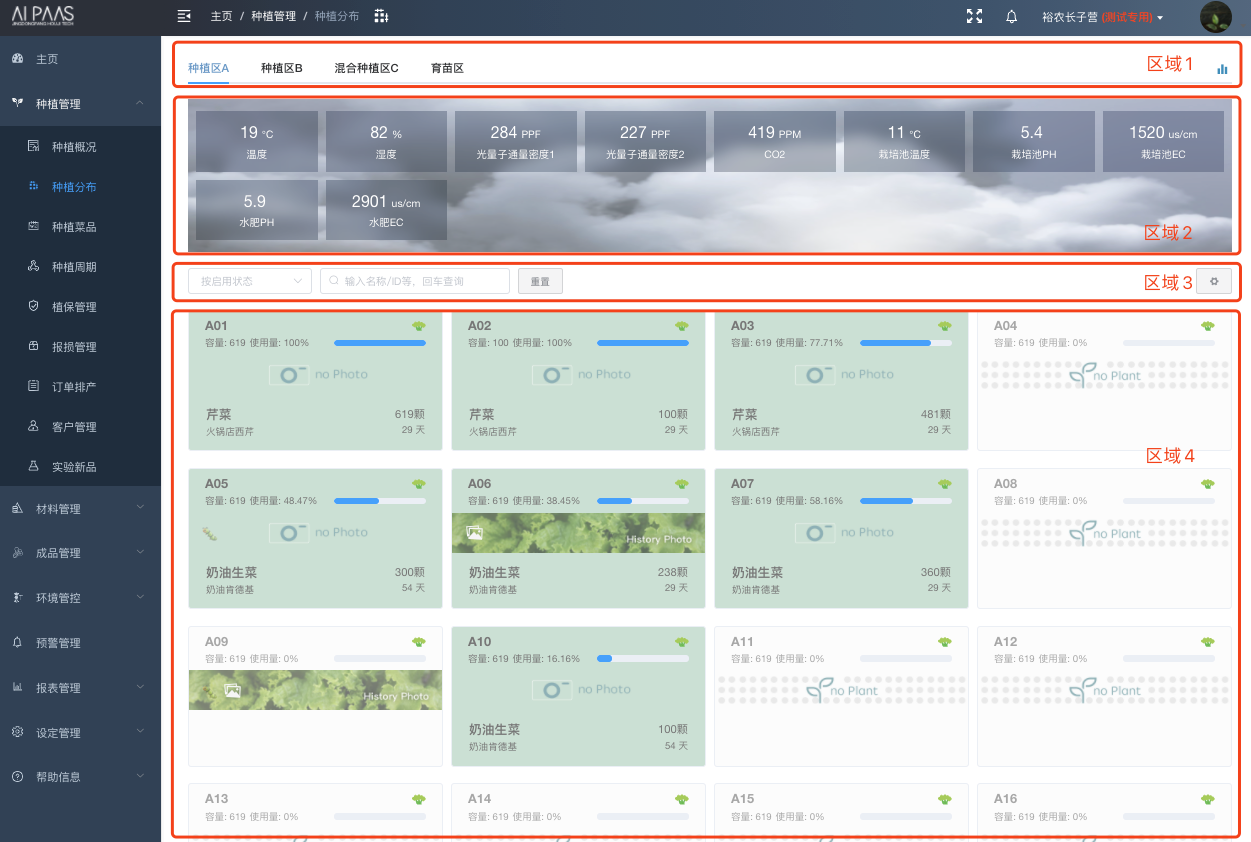Click the CO2 419 PPM sensor tile

775,141
